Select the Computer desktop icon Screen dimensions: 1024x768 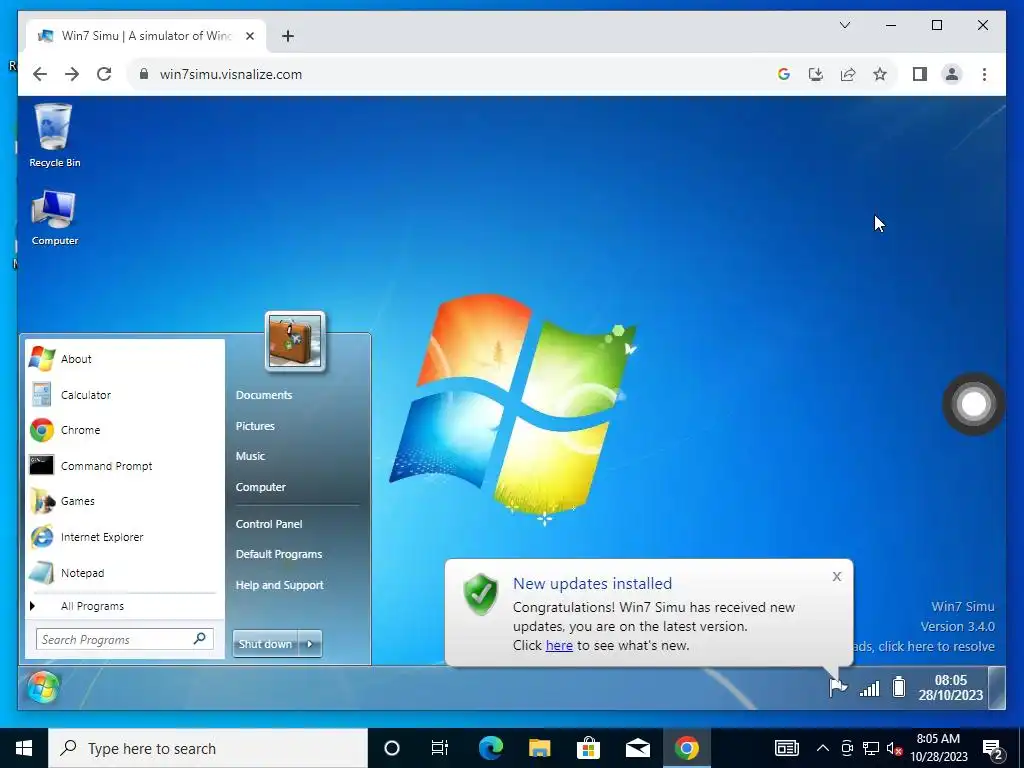(54, 217)
